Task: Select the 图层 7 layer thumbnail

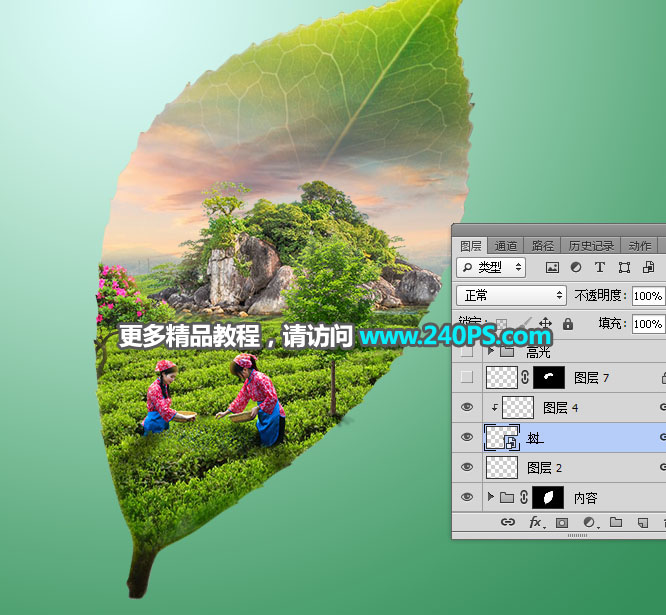Action: pyautogui.click(x=502, y=377)
